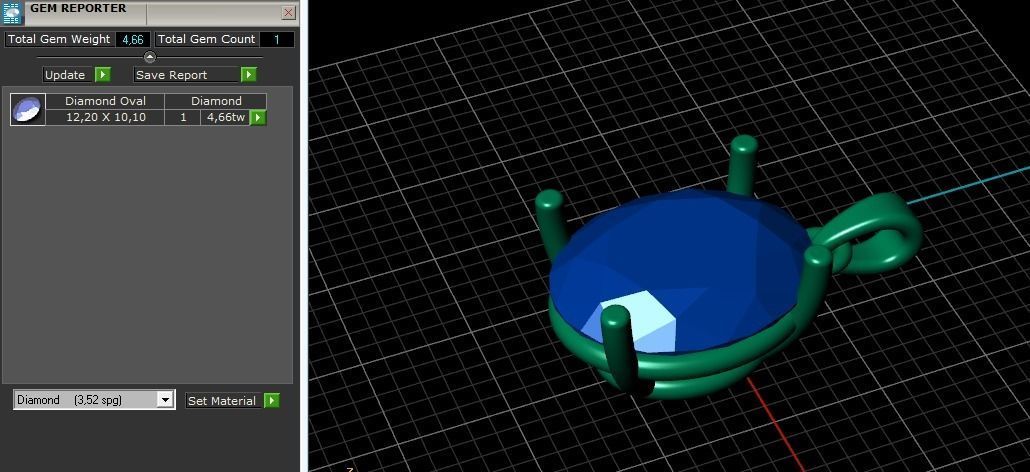The image size is (1030, 472).
Task: Select the oval gem thumbnail
Action: 28,109
